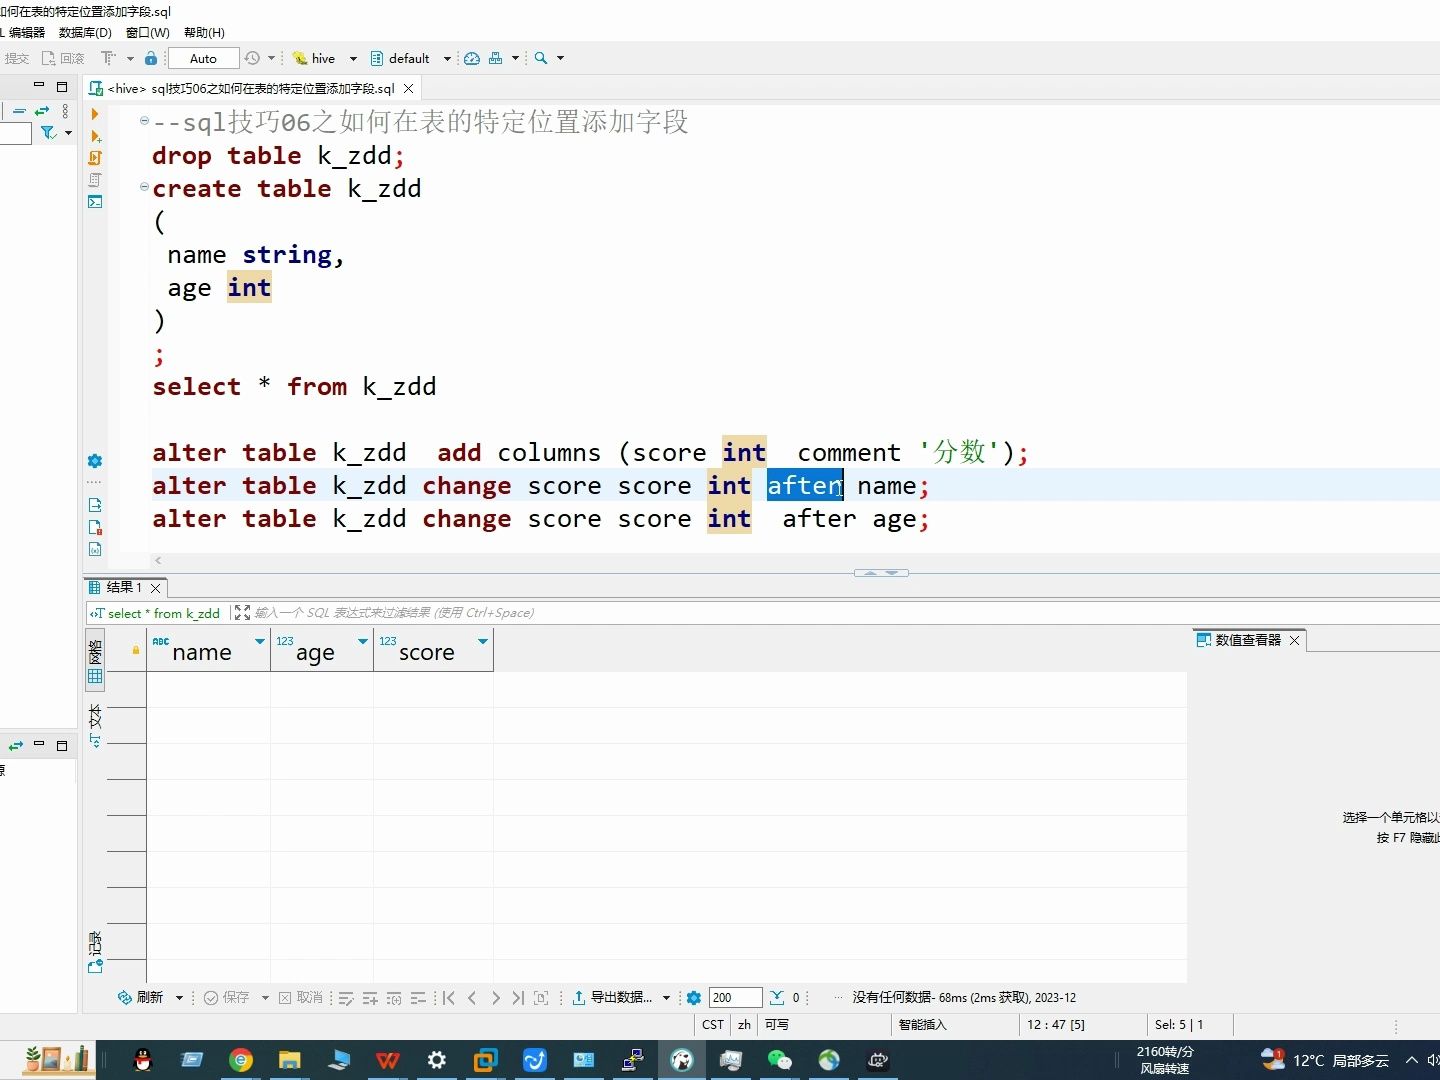
Task: Execute statement in new tab icon
Action: tap(95, 136)
